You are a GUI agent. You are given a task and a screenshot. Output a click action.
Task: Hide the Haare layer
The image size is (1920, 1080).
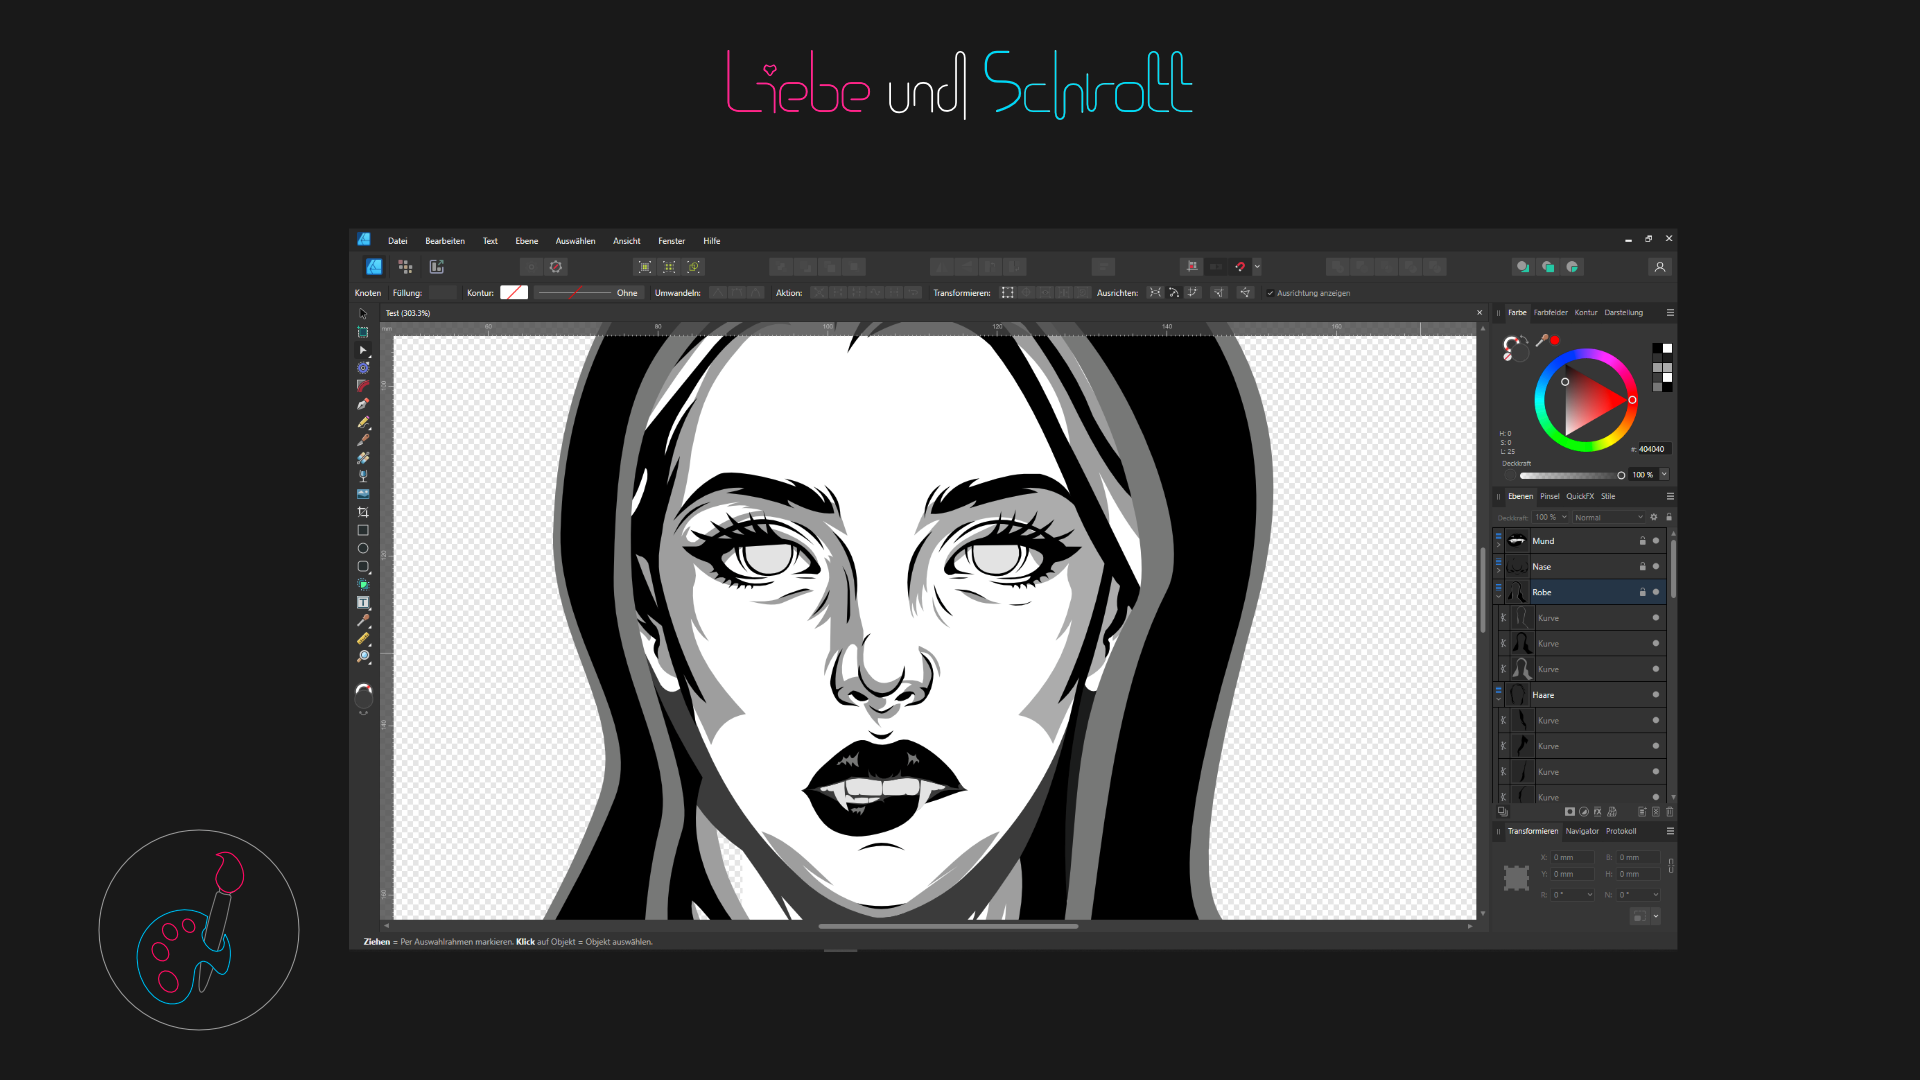coord(1656,695)
